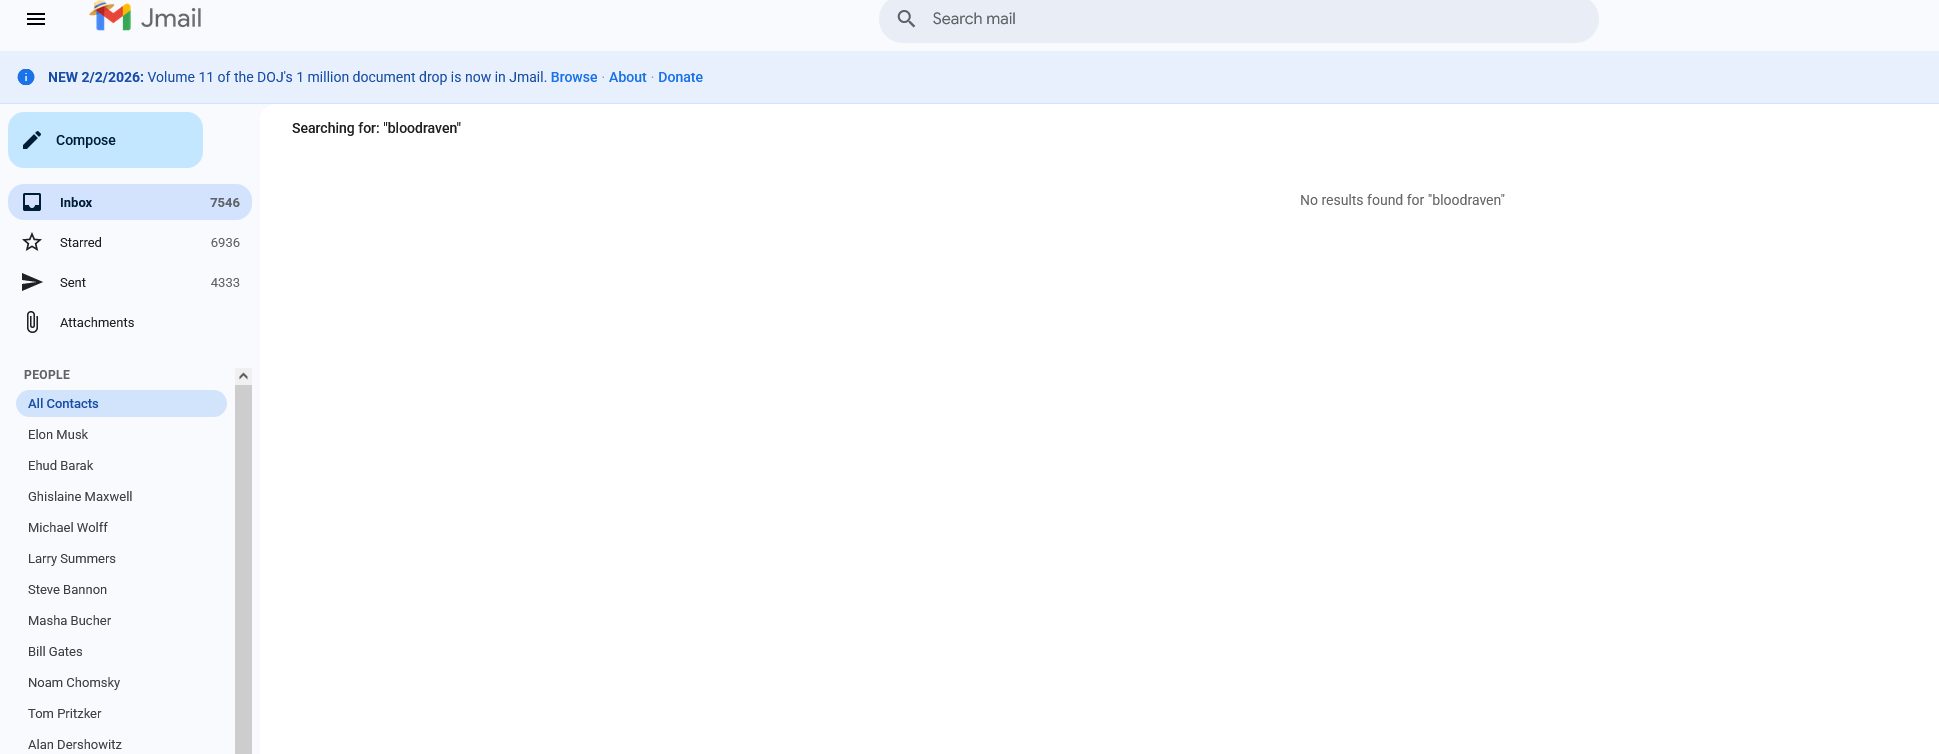Screen dimensions: 1939x754
Task: Open the Browse link in banner
Action: 574,77
